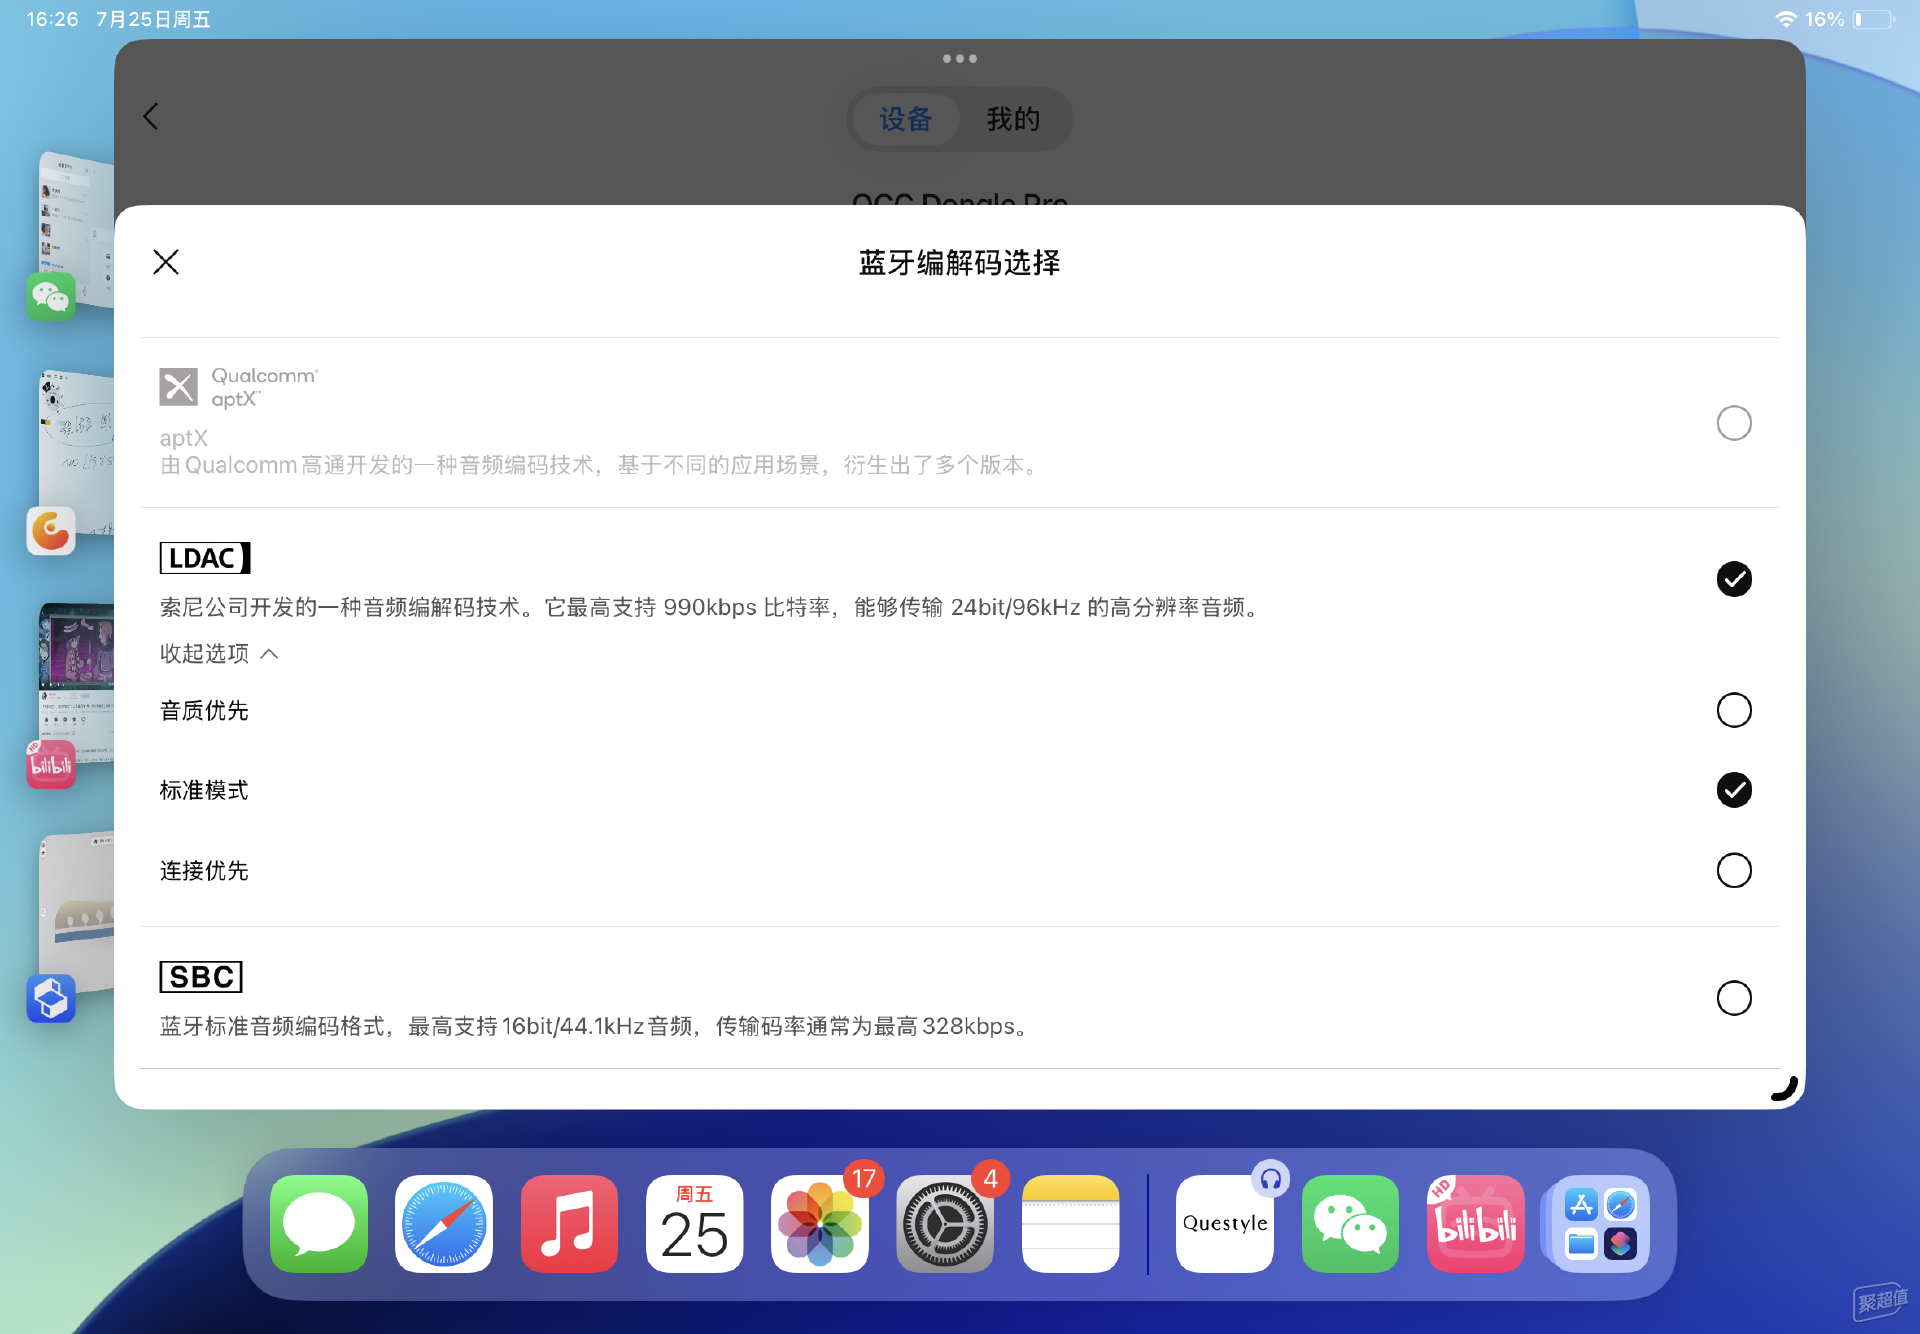Open Settings app with badge 4

coord(945,1224)
